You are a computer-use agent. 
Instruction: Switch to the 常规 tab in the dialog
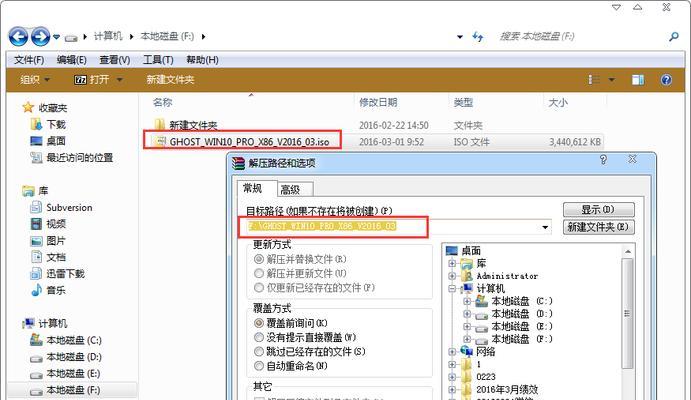click(x=257, y=189)
